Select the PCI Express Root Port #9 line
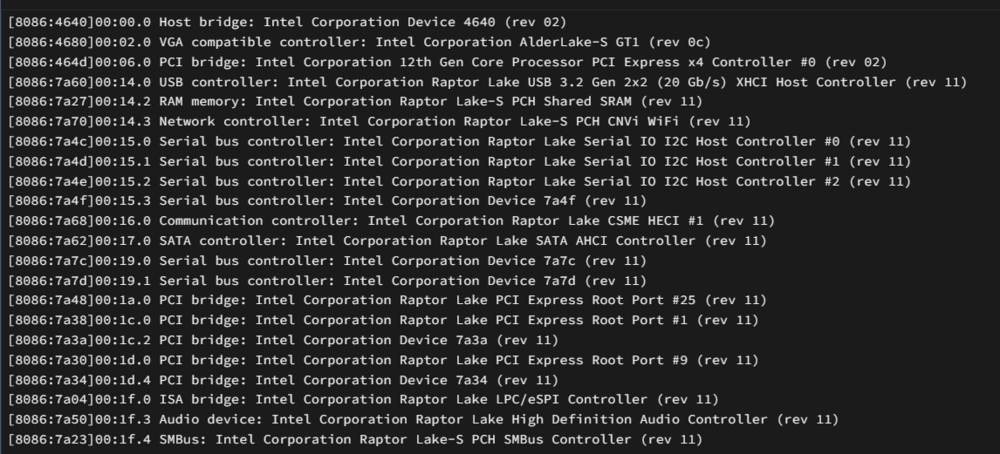1000x454 pixels. click(x=383, y=360)
